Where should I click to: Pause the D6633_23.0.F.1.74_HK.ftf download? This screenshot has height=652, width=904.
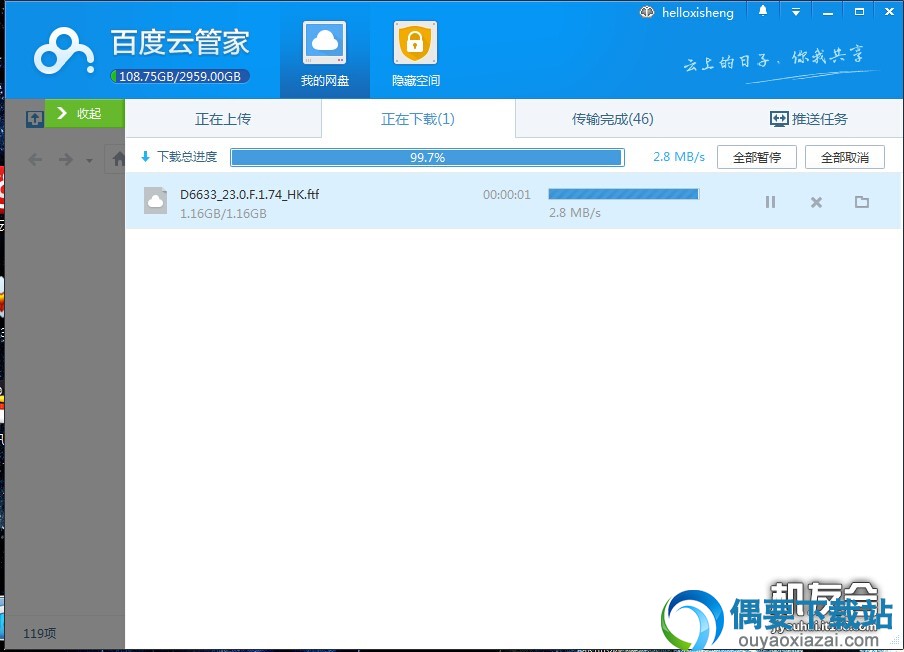click(x=770, y=202)
